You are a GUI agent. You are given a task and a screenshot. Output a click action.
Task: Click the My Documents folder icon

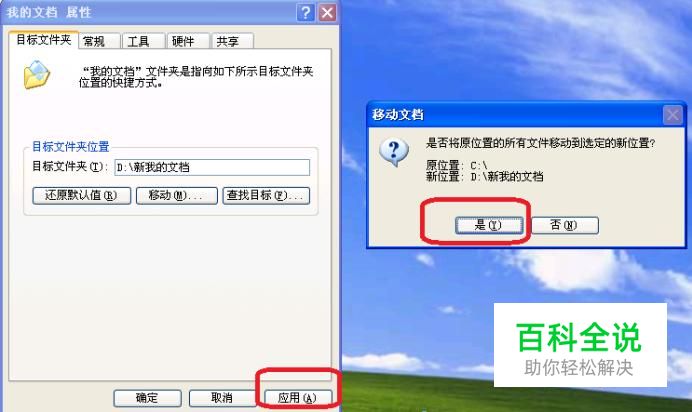37,75
